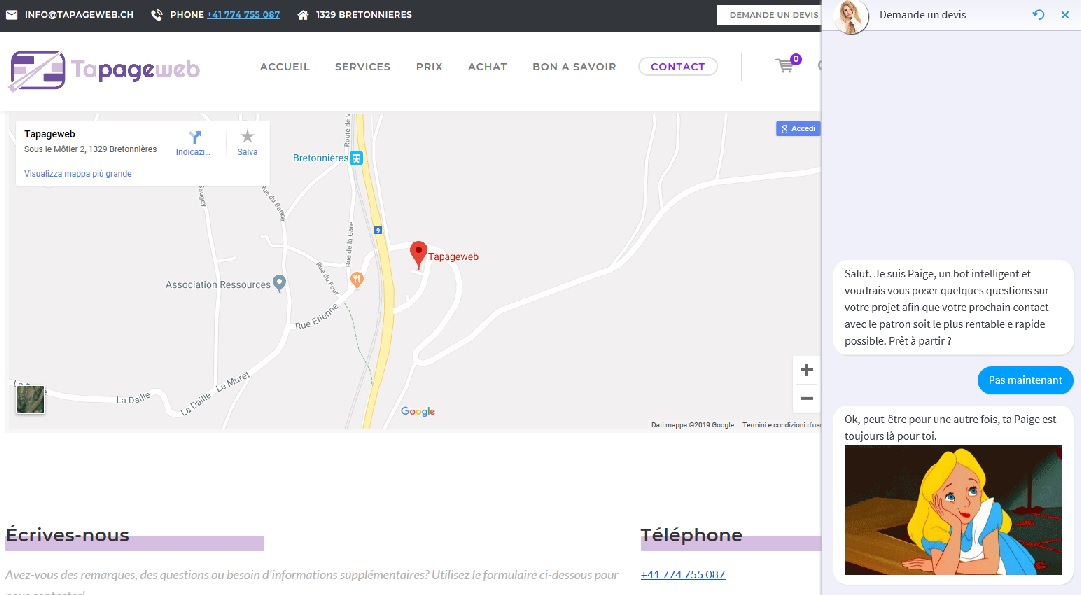Screen dimensions: 1081x595
Task: Click the Google logo on the map
Action: tap(418, 412)
